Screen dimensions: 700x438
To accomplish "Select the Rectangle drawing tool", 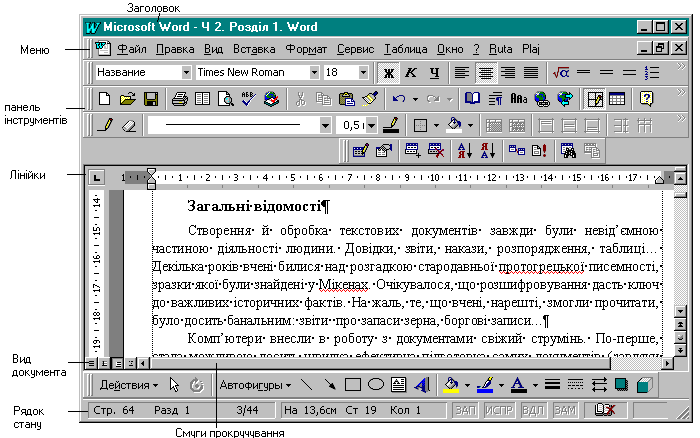I will click(x=353, y=384).
